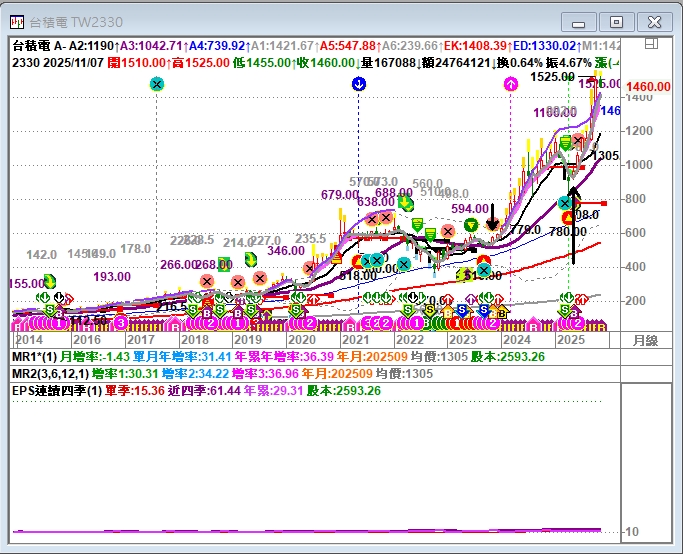
Task: Click the green icon beside the 155.00 label
Action: [x=49, y=282]
